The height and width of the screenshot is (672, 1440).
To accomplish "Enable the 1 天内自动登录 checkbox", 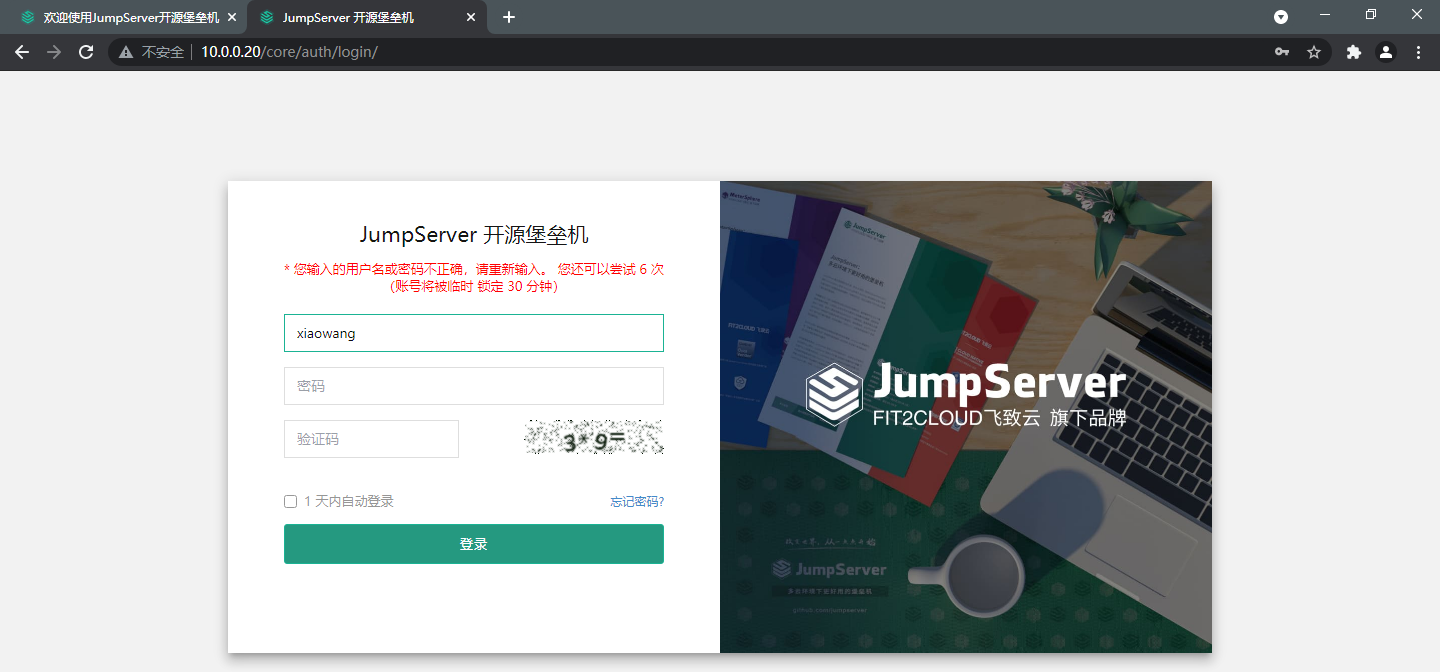I will (x=291, y=502).
